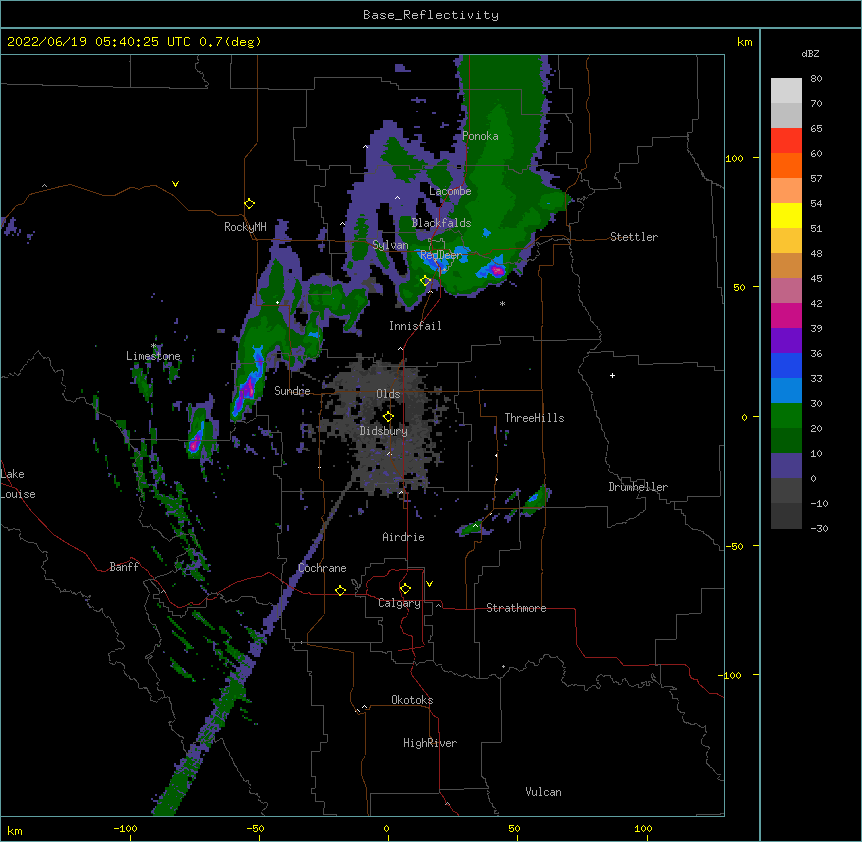Select the Innisfail label
Image resolution: width=862 pixels, height=842 pixels.
(415, 326)
